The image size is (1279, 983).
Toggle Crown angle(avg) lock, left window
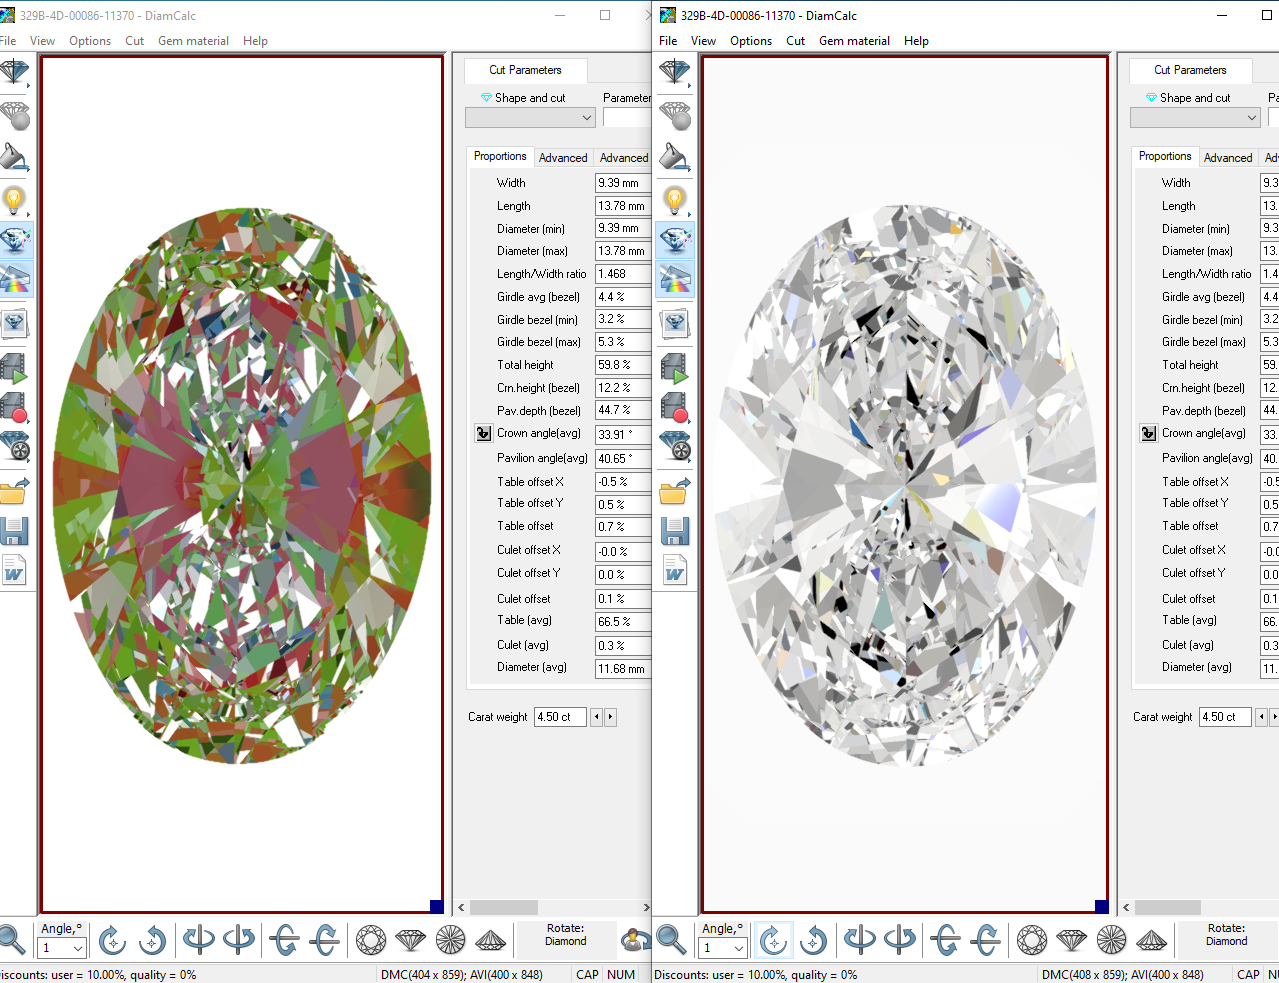[x=483, y=433]
